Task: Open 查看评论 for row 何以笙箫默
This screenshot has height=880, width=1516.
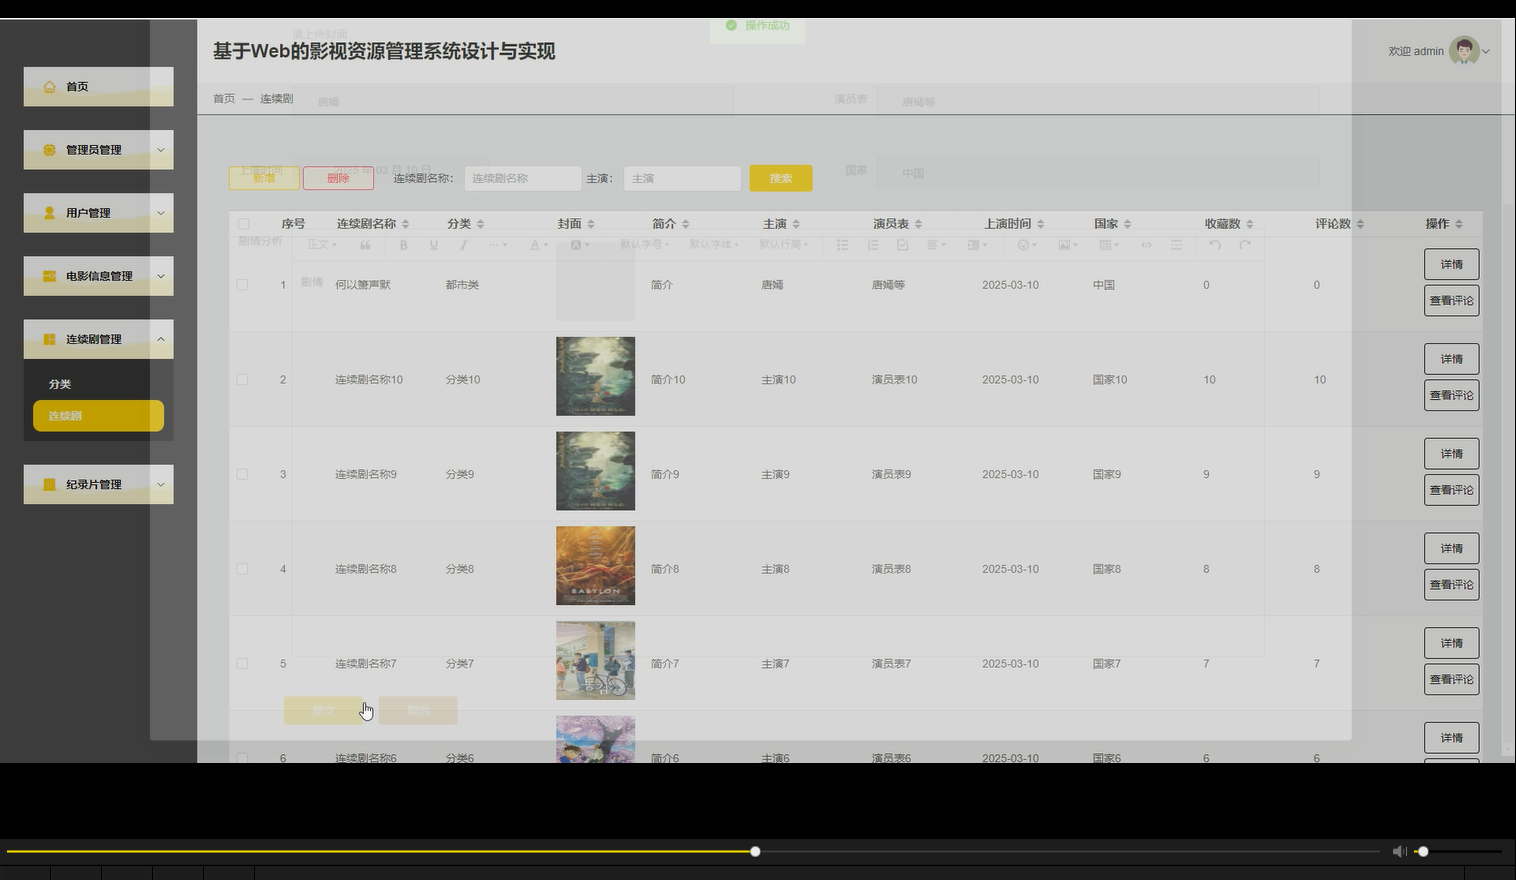Action: 1451,301
